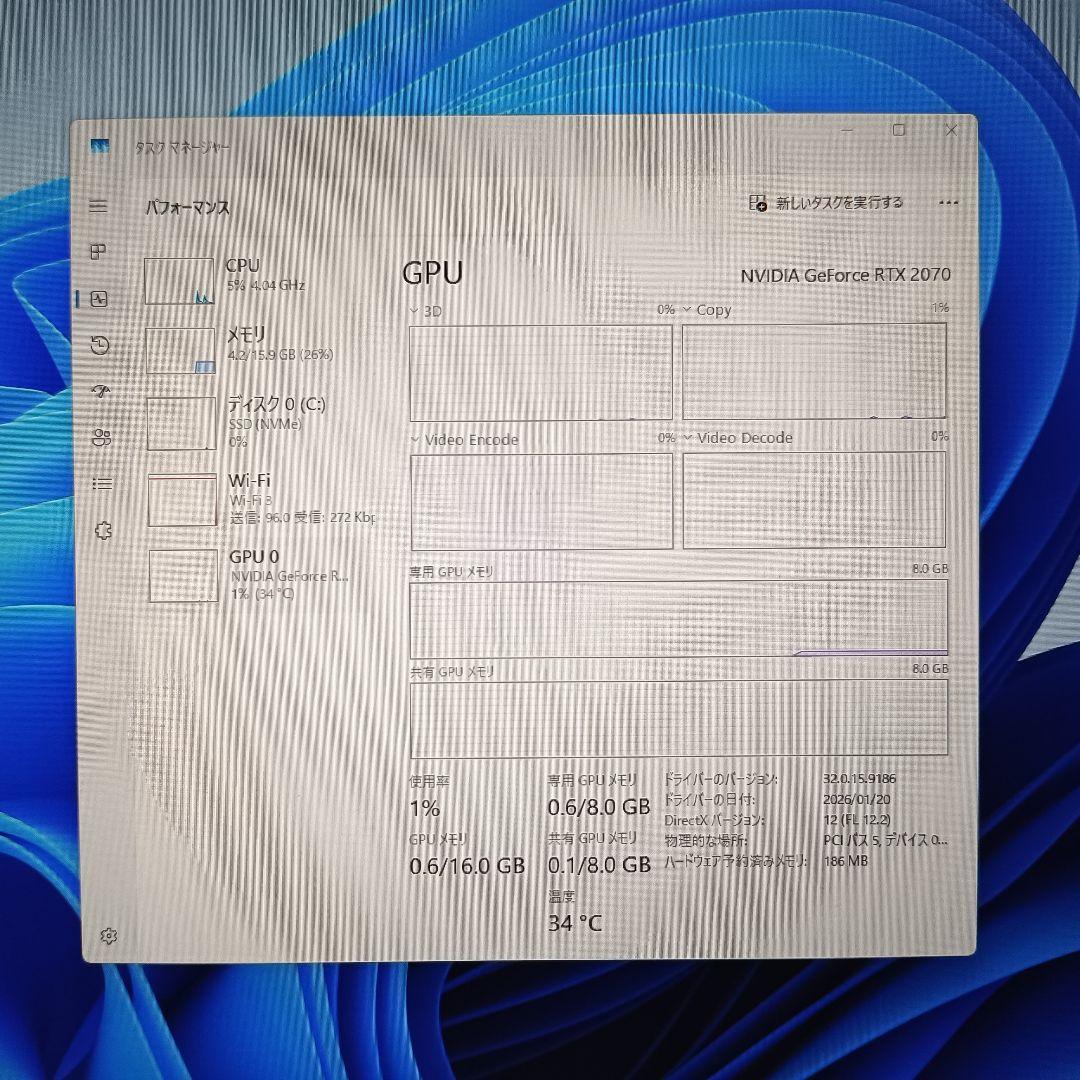1080x1080 pixels.
Task: Maximize the Task Manager window
Action: [x=899, y=130]
